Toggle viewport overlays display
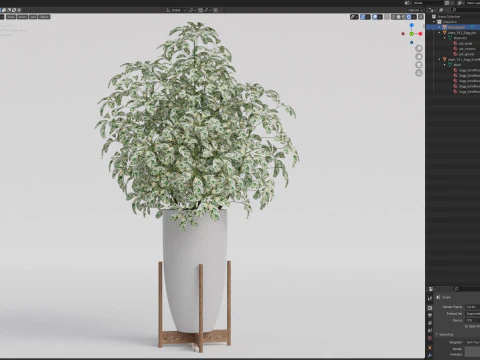480x360 pixels. coord(375,17)
